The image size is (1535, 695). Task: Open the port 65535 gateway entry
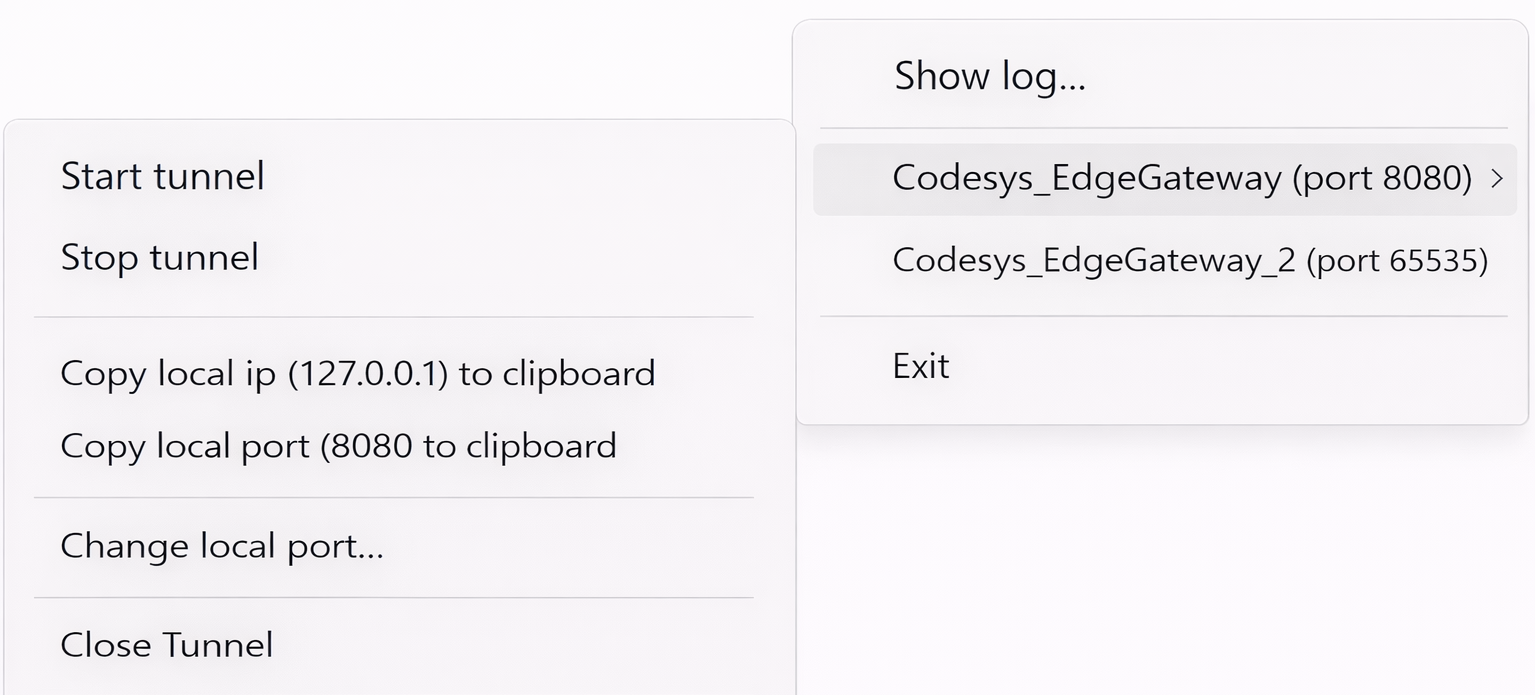click(1189, 261)
